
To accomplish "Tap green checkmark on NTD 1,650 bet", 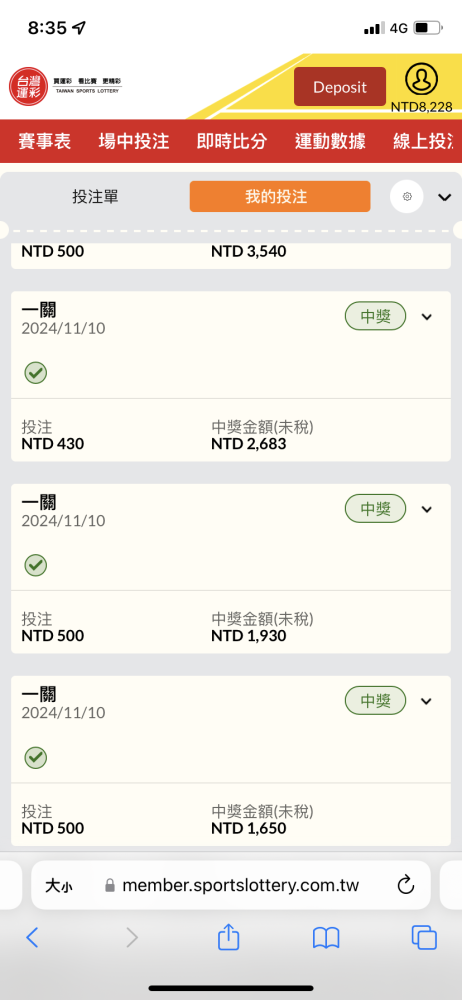I will tap(36, 758).
